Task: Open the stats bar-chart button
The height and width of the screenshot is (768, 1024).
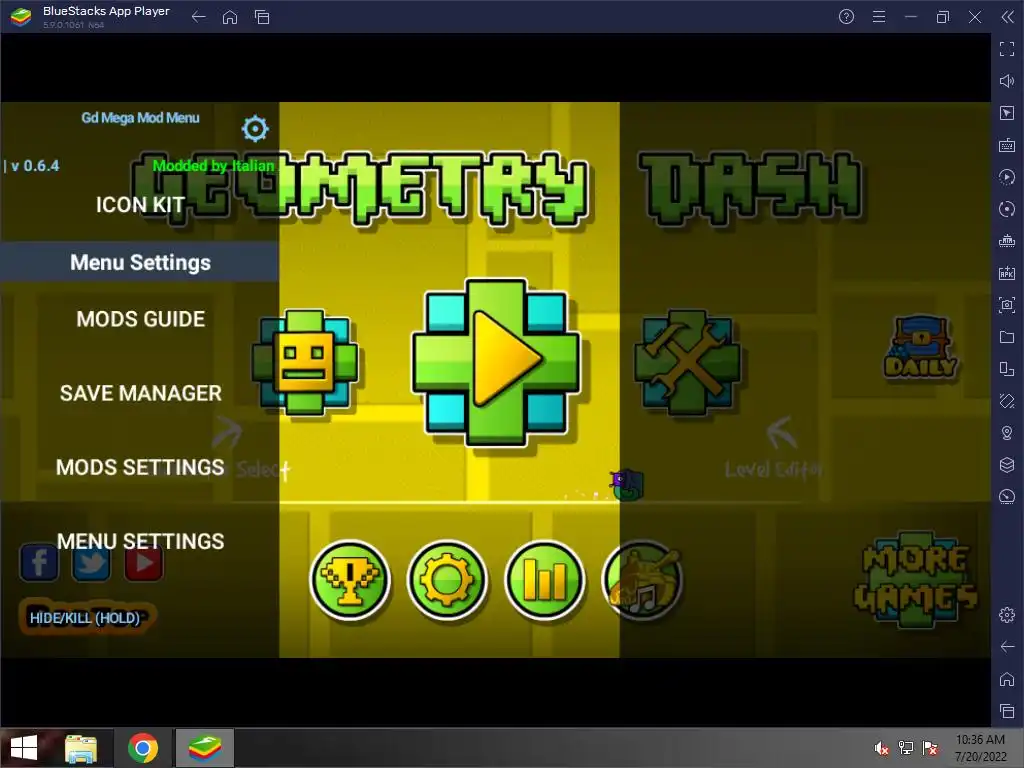Action: click(x=545, y=580)
